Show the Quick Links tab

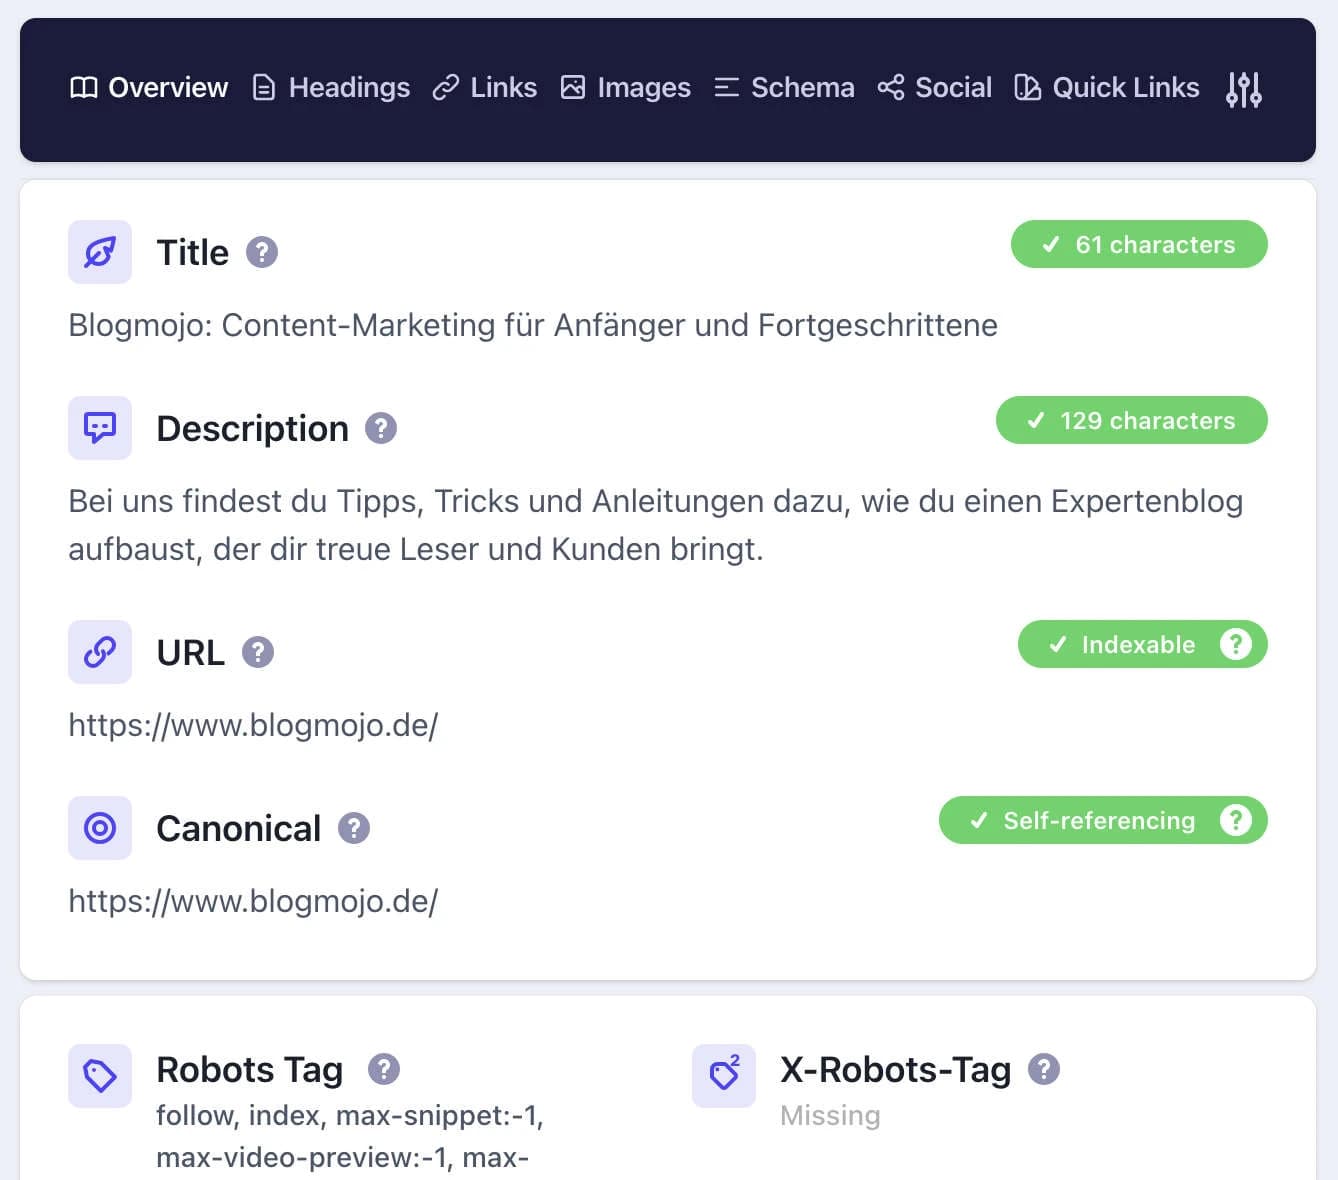1107,88
